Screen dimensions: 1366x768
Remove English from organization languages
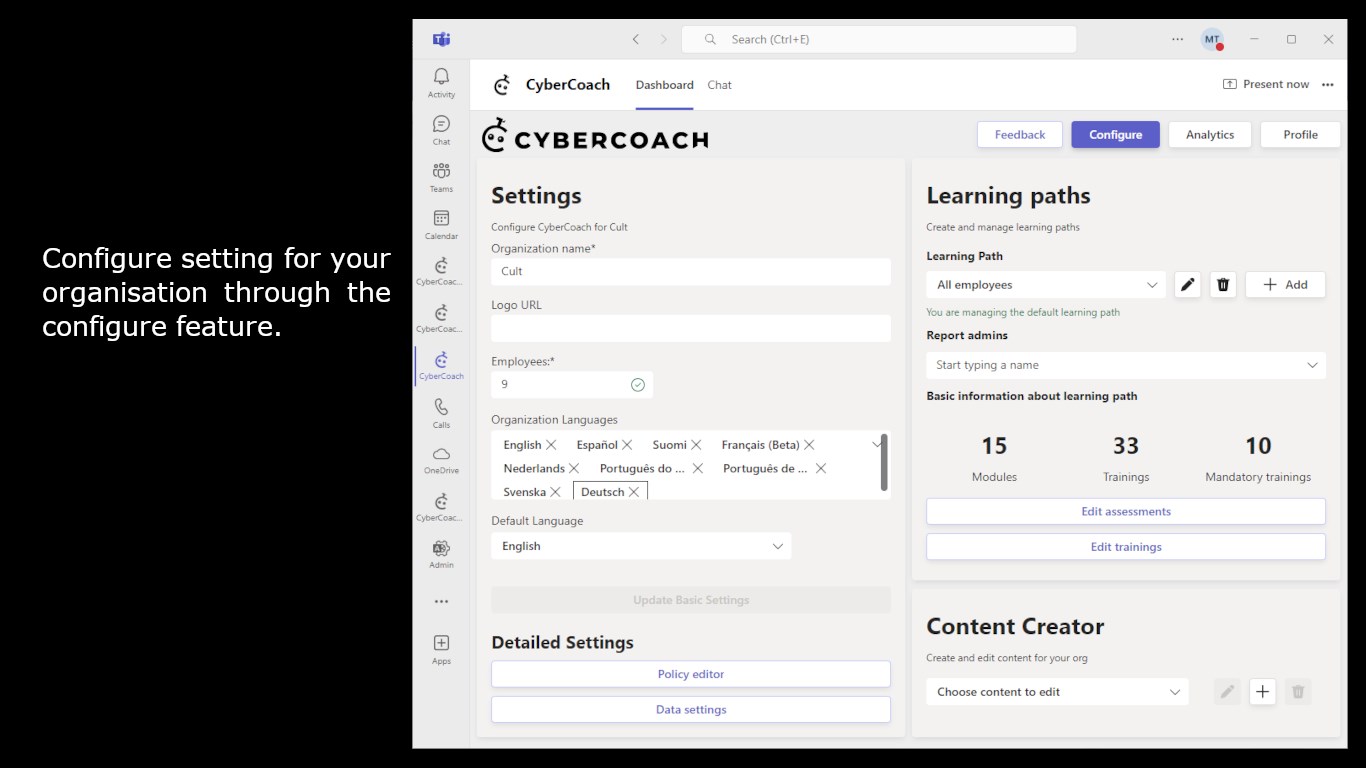click(551, 445)
